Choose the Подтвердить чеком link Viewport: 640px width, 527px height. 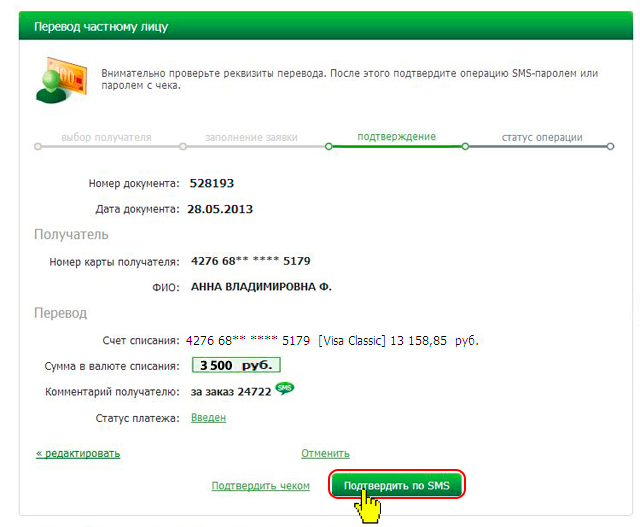(x=260, y=486)
